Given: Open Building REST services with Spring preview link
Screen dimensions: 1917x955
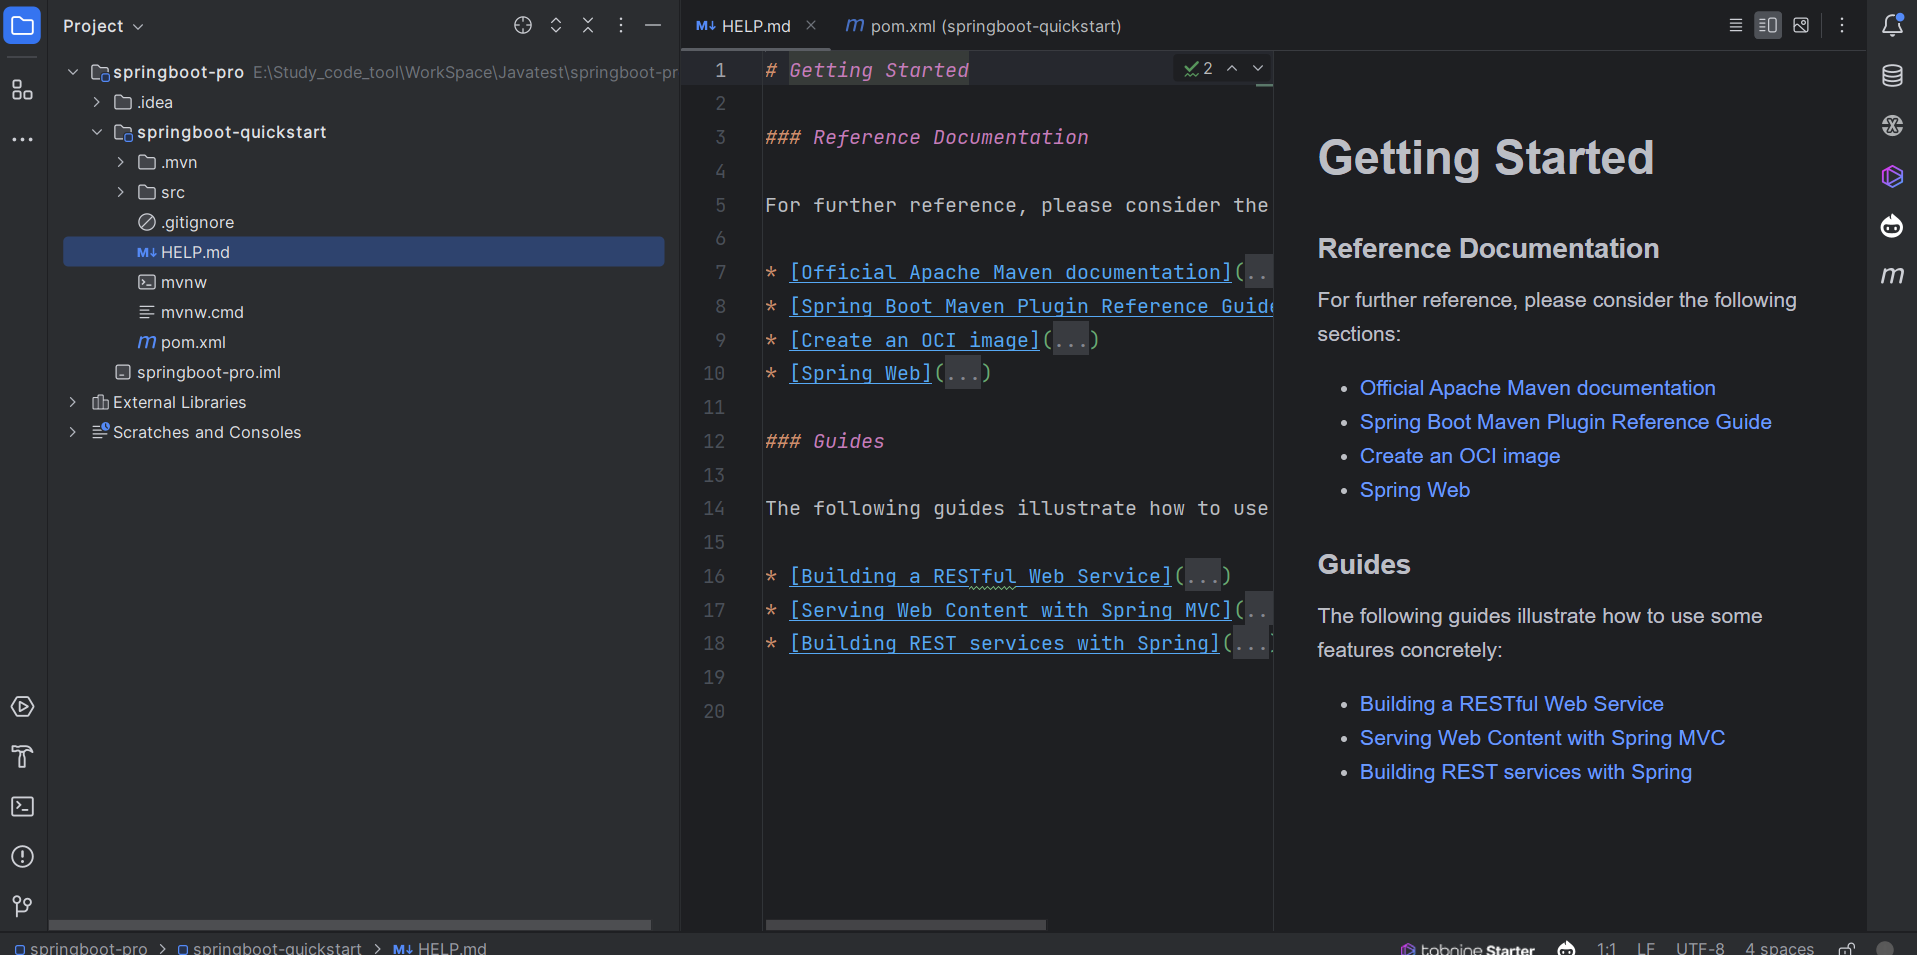Looking at the screenshot, I should (x=1525, y=772).
